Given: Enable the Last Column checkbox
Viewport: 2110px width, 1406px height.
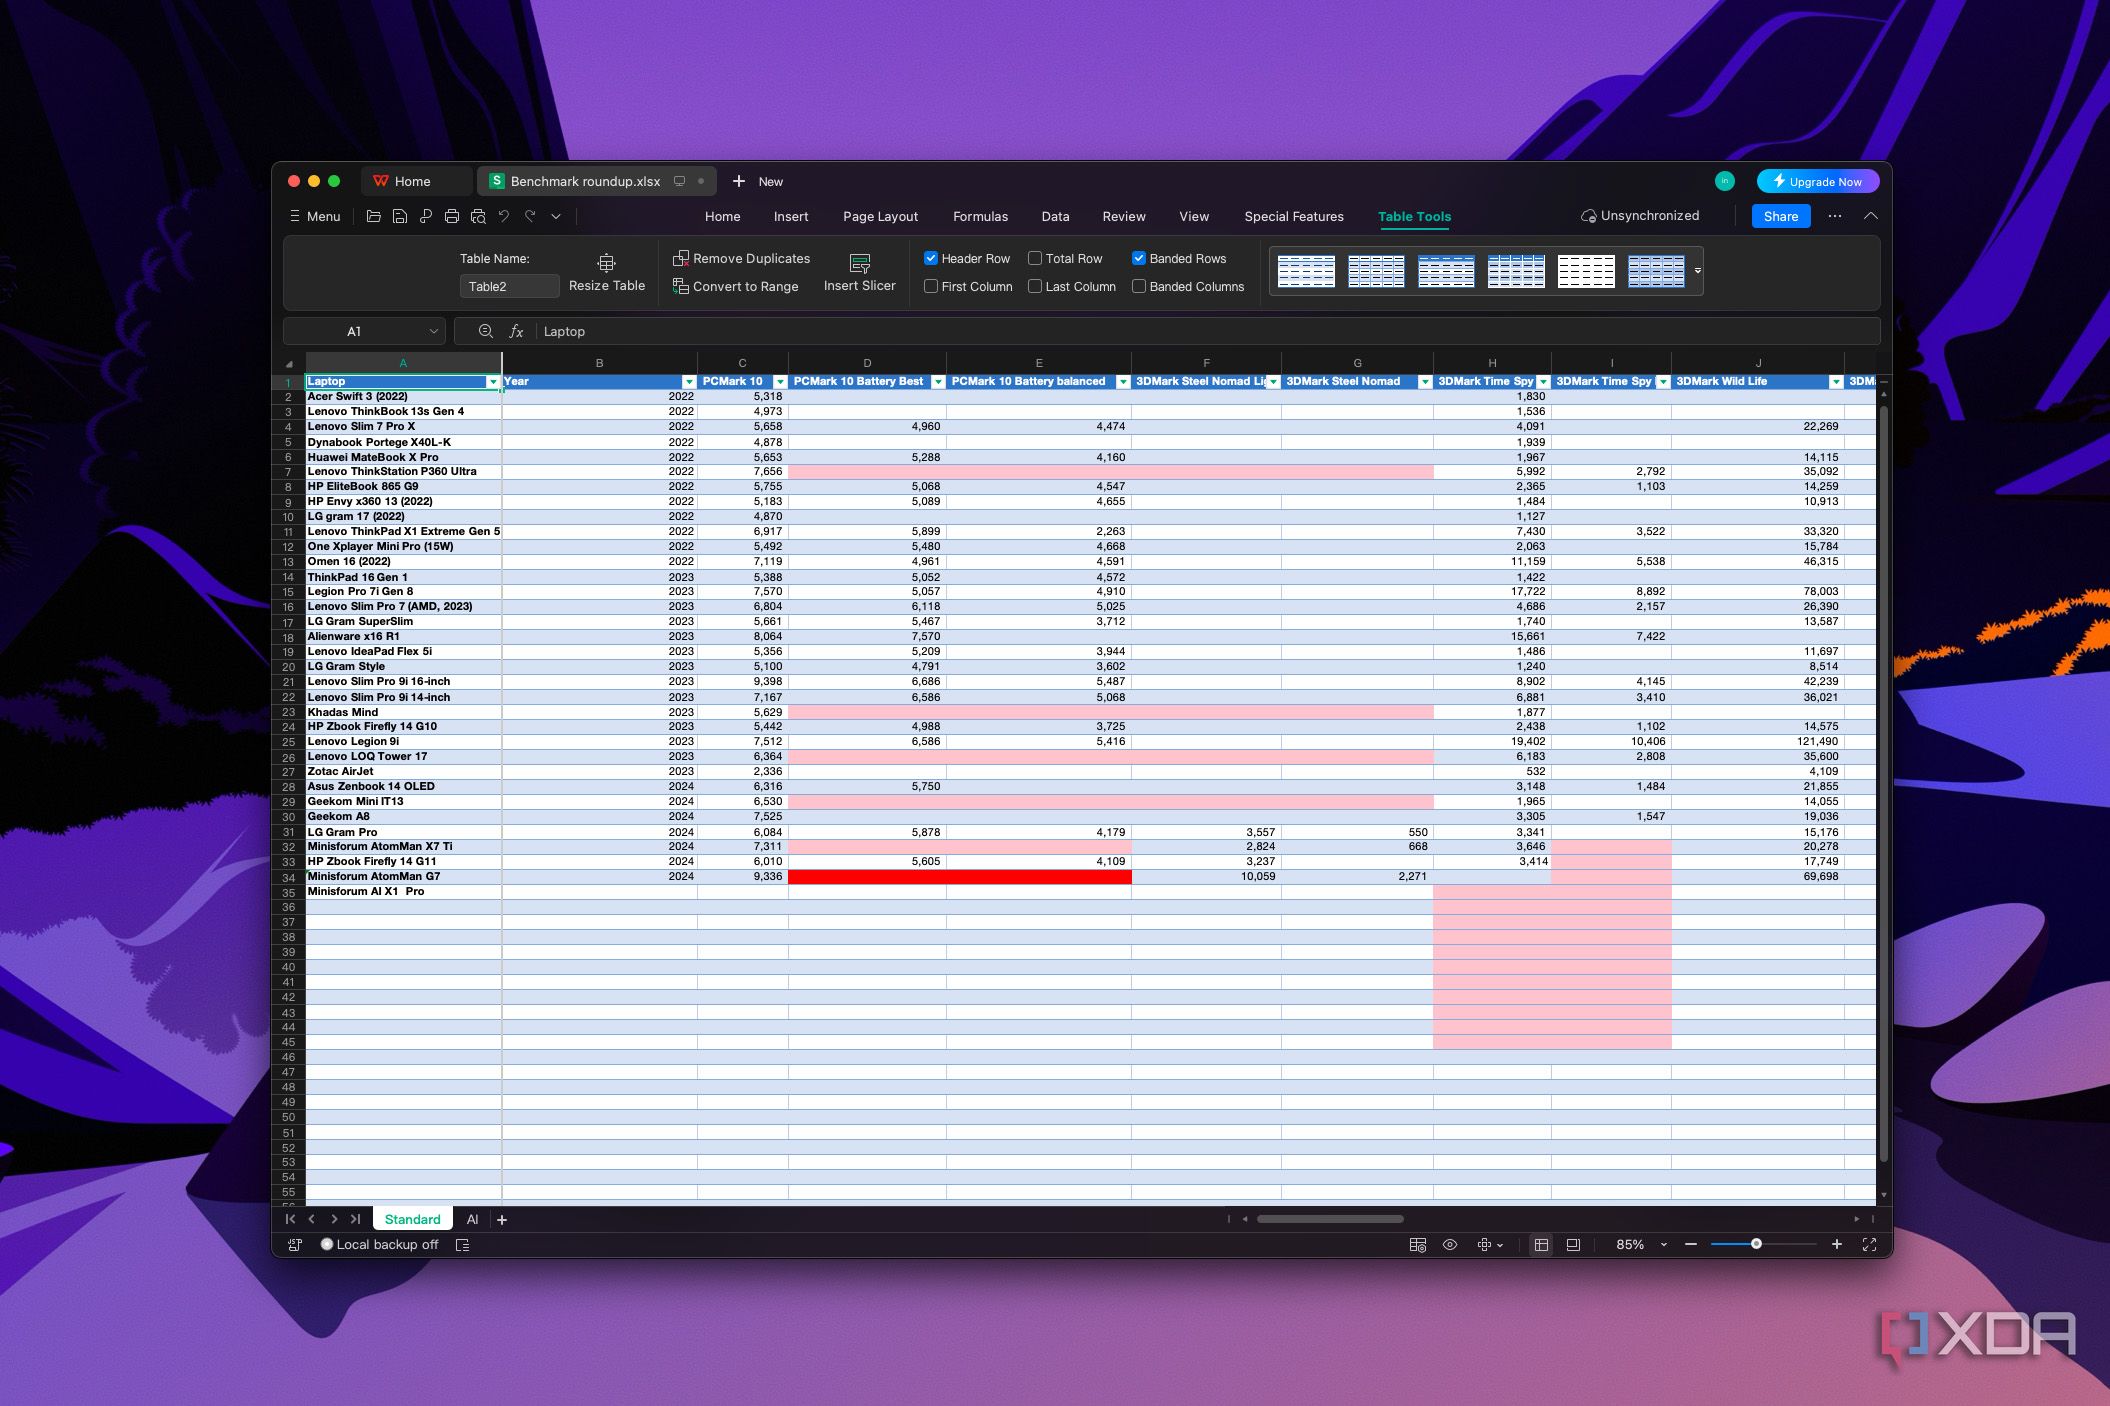Looking at the screenshot, I should pos(1035,286).
